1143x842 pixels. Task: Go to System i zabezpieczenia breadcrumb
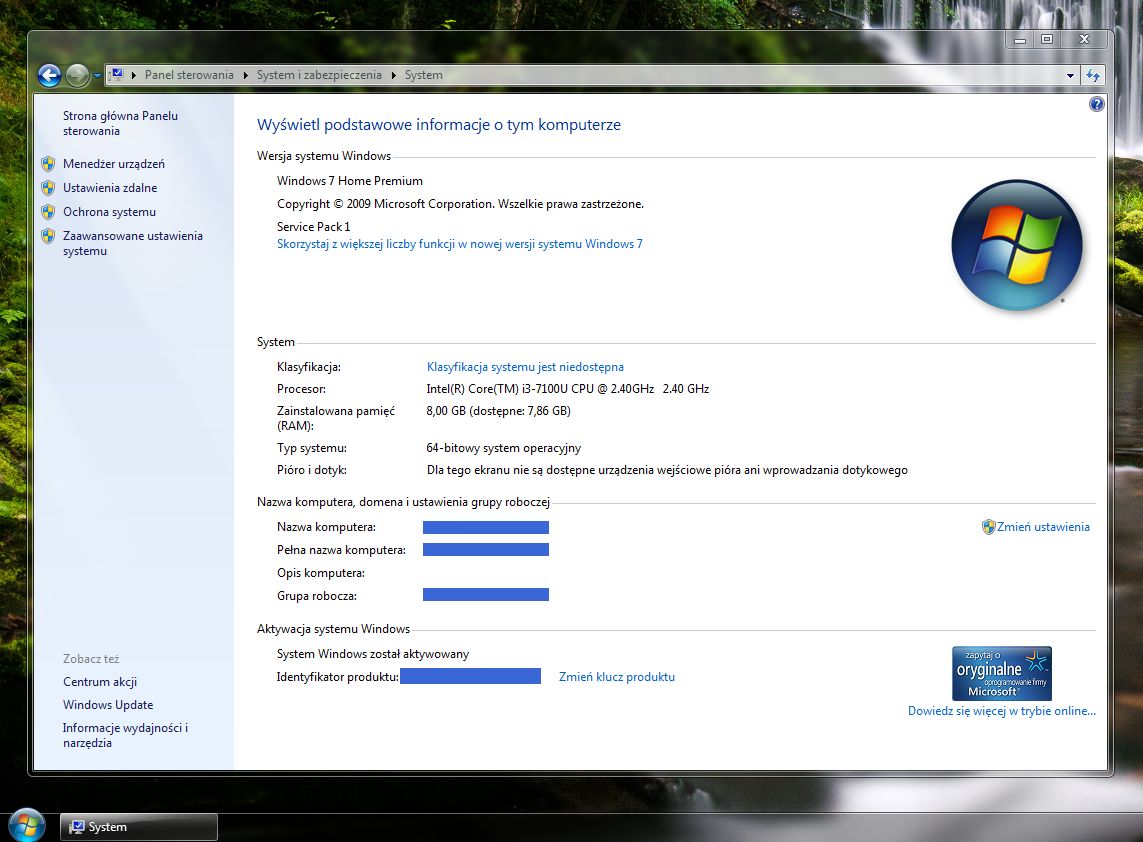319,75
